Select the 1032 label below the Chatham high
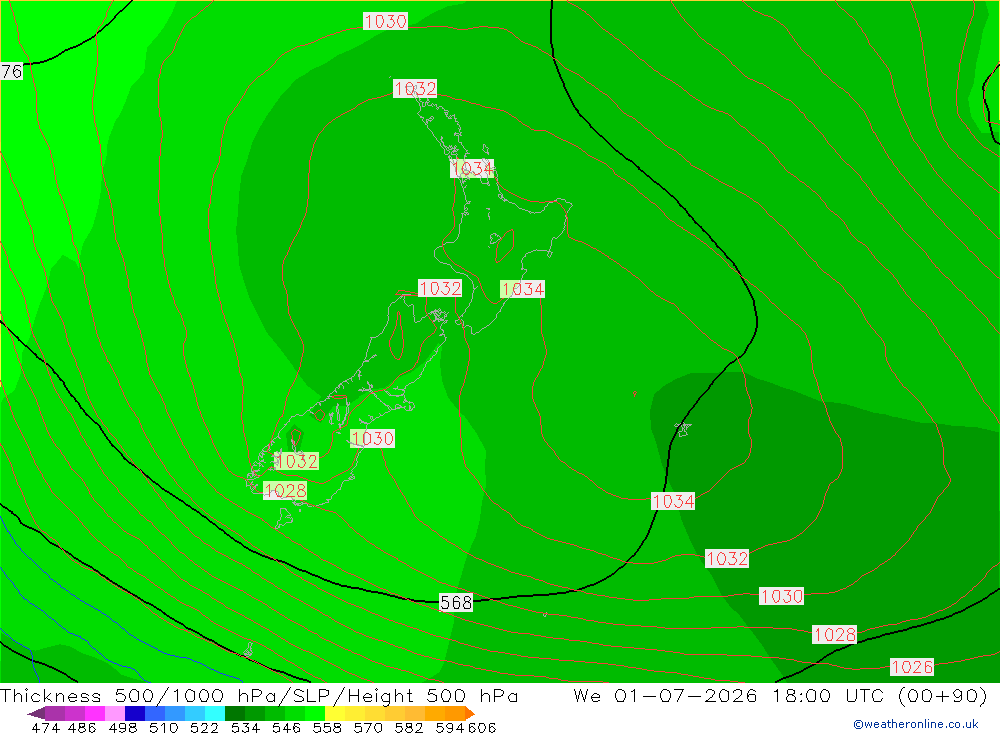 pos(727,559)
